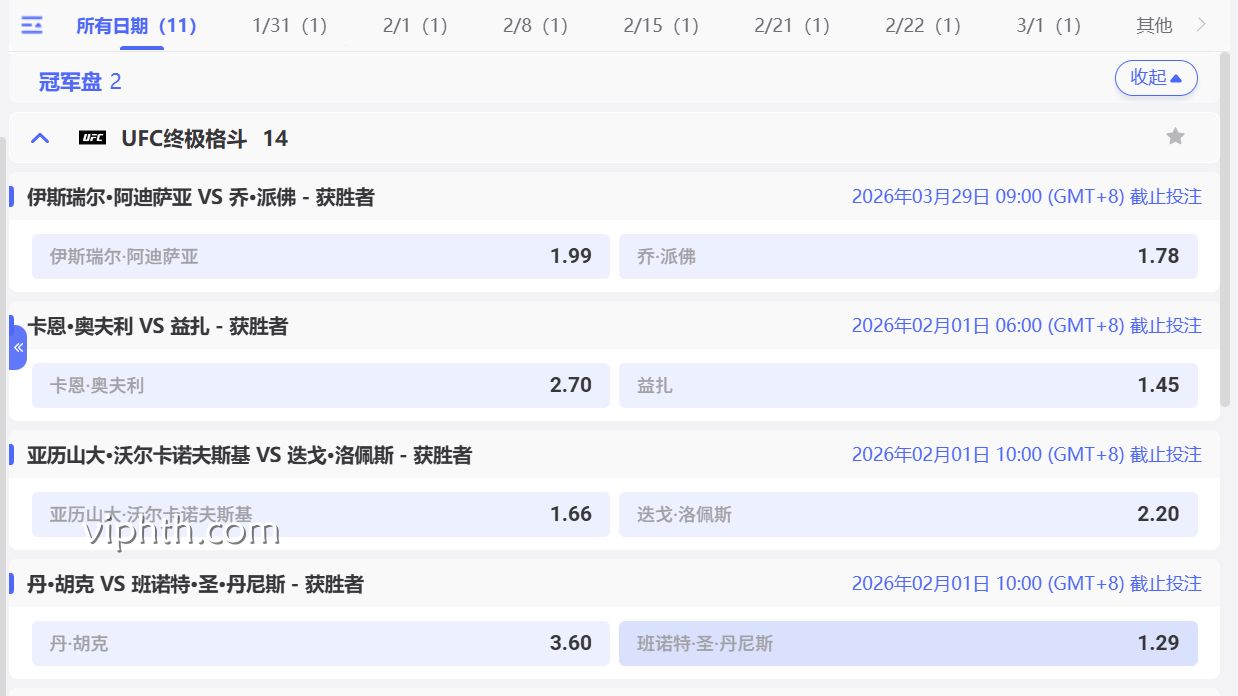Screen dimensions: 1238x696
Task: Select the 2/15 date tab
Action: [660, 25]
